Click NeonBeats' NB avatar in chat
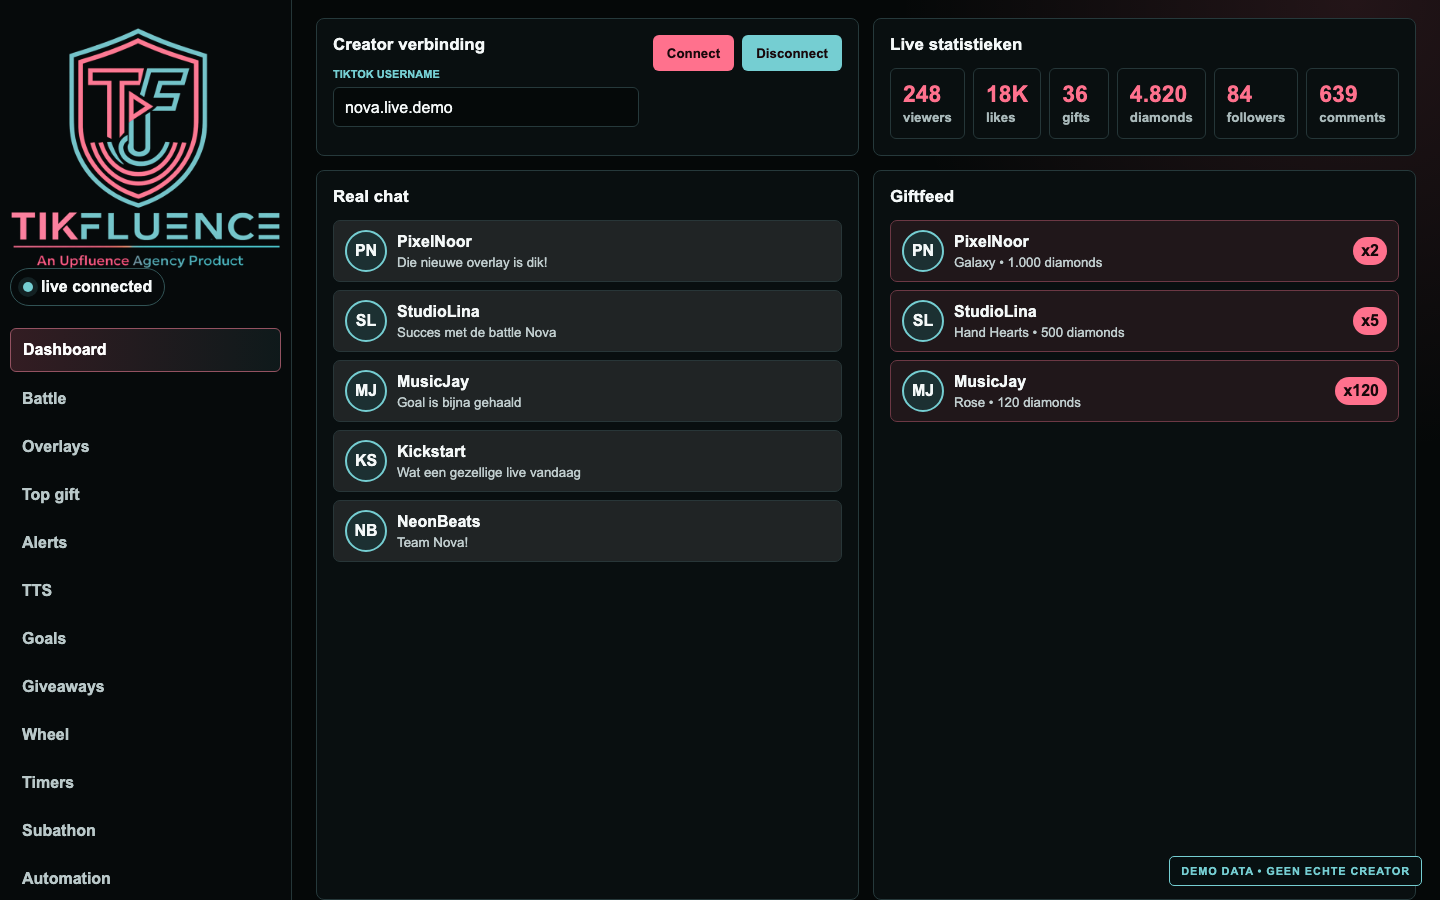The image size is (1440, 900). pos(366,531)
